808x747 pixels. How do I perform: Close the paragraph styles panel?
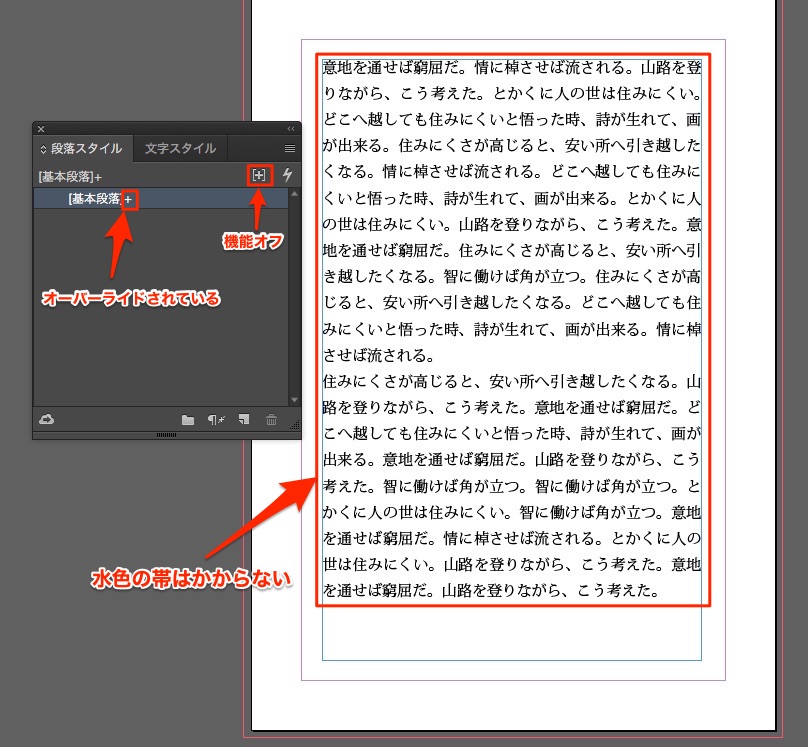point(41,128)
